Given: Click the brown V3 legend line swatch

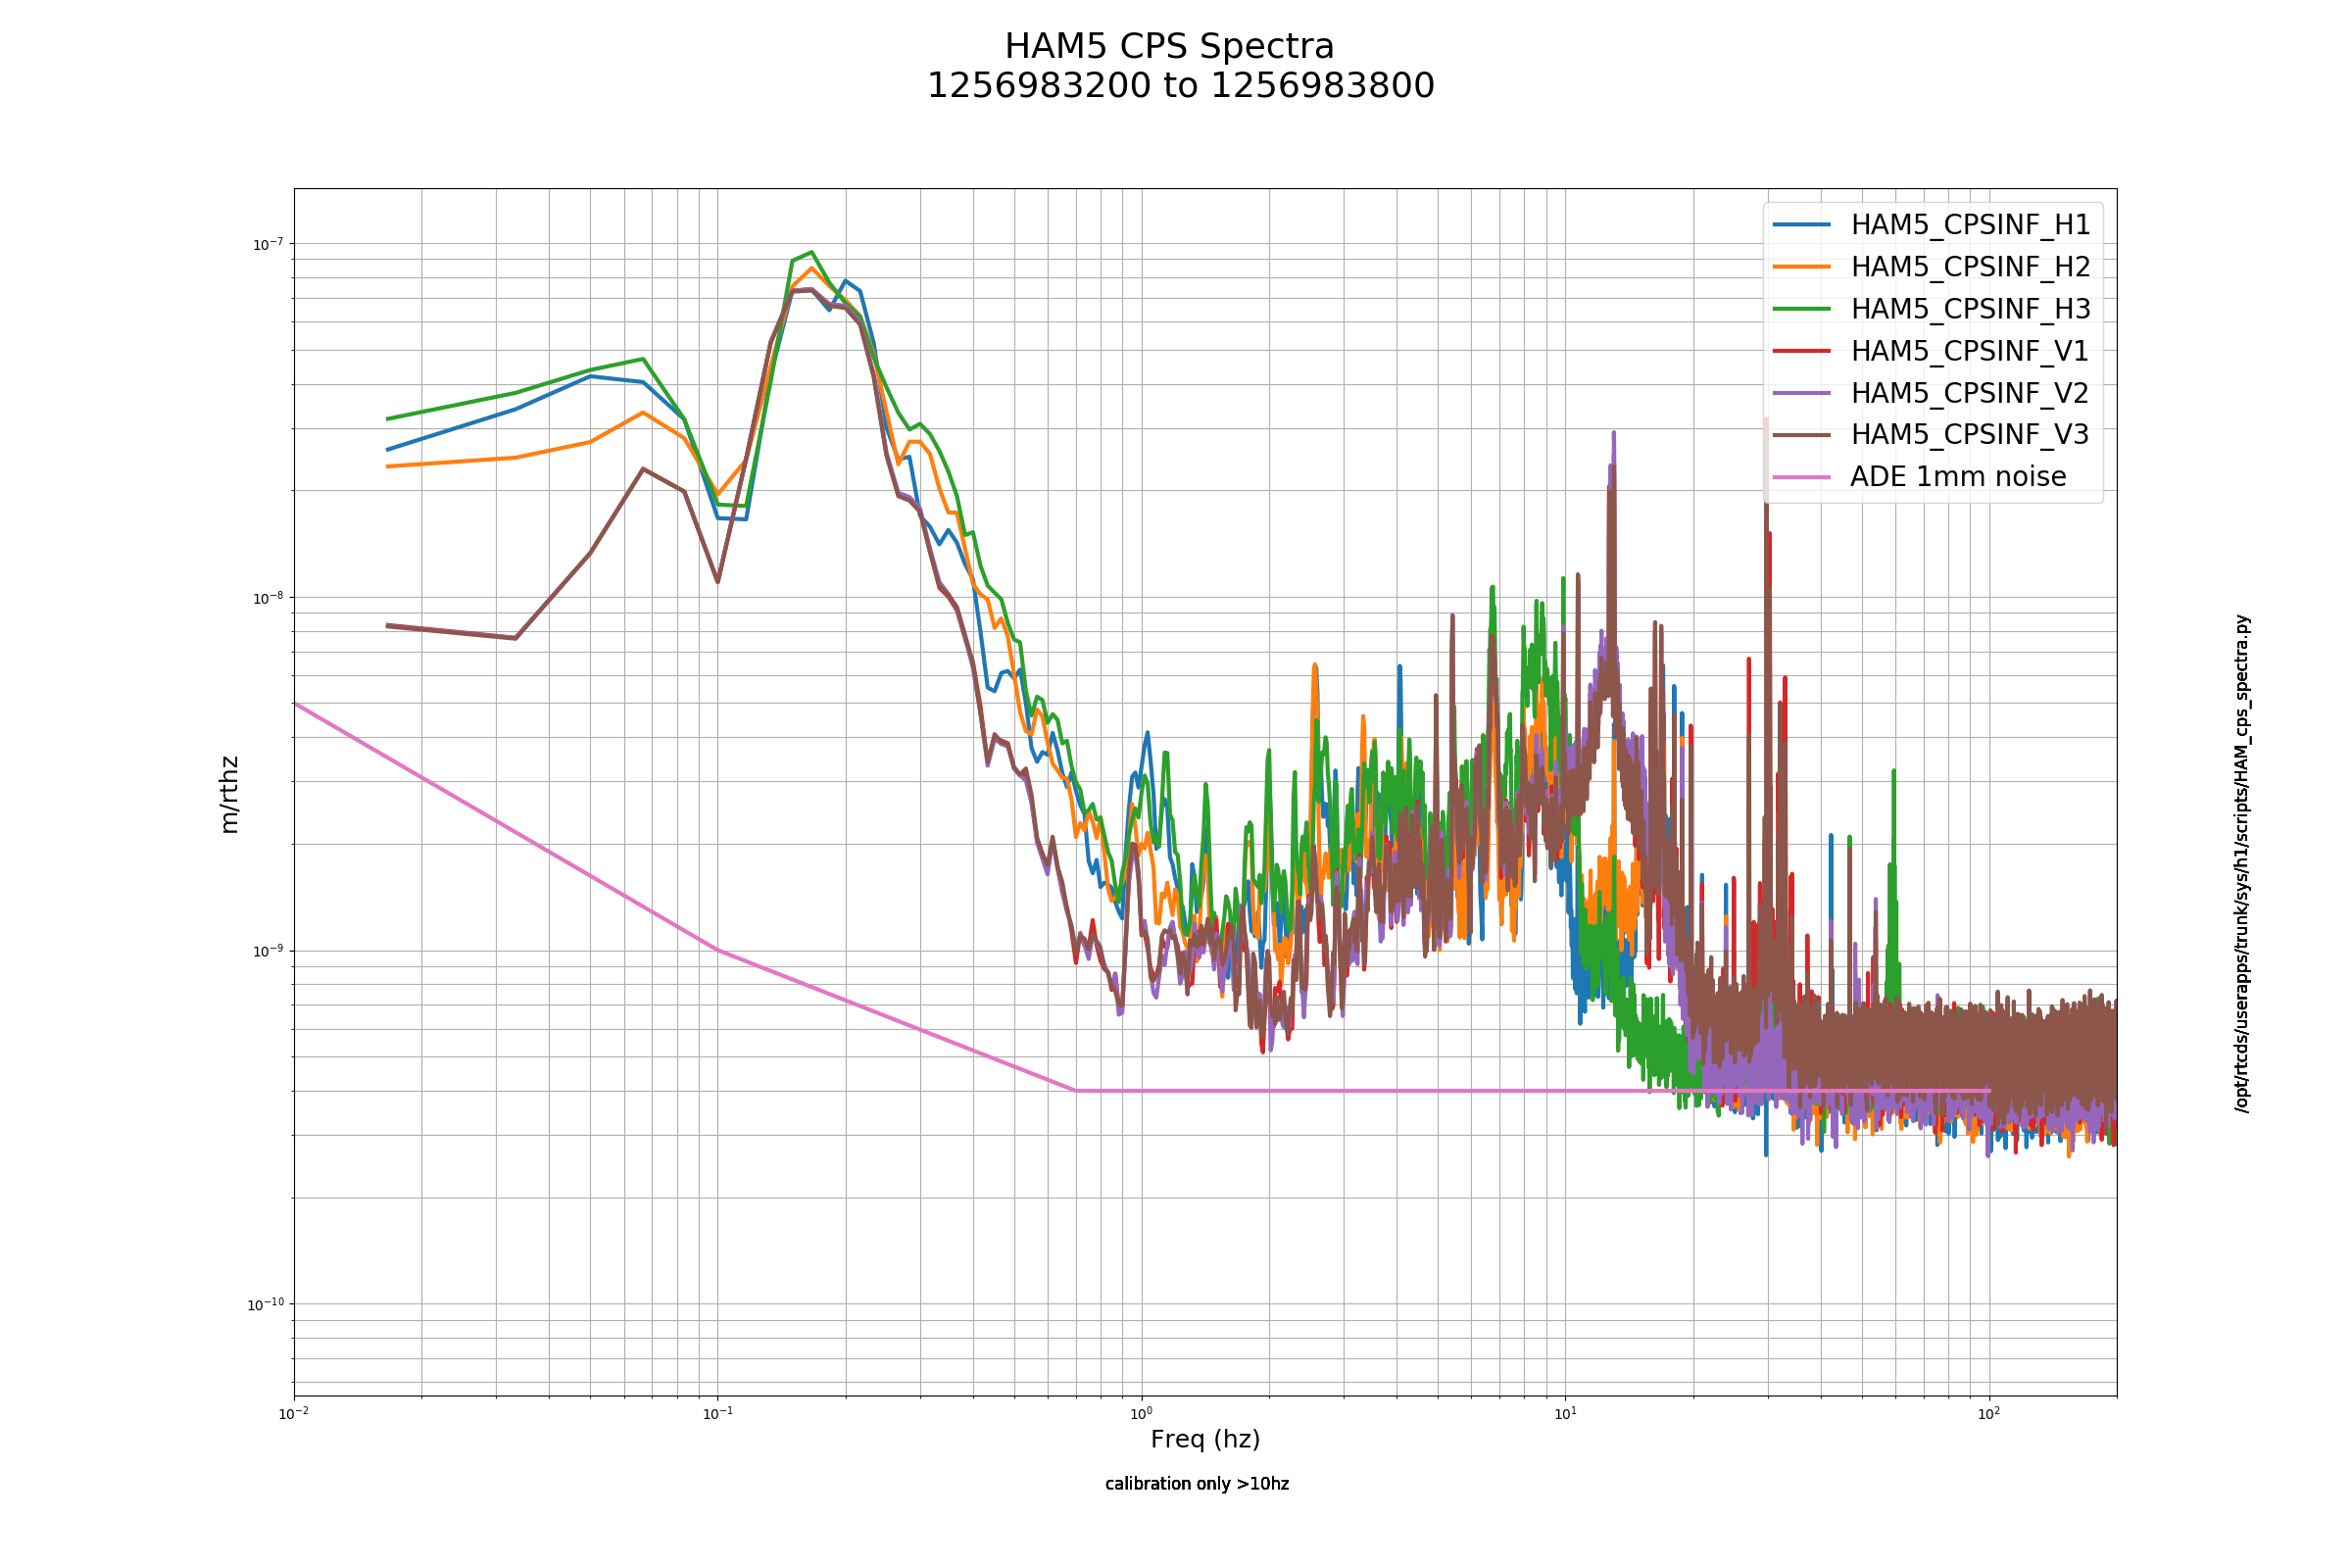Looking at the screenshot, I should 1802,435.
